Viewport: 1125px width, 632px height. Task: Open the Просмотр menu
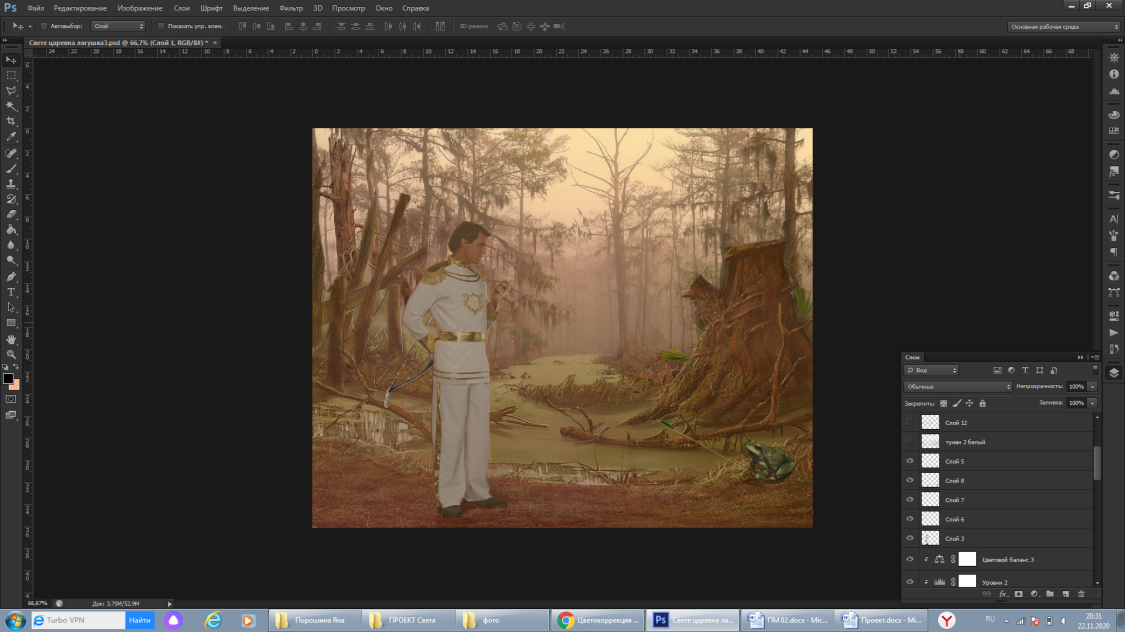(x=348, y=9)
